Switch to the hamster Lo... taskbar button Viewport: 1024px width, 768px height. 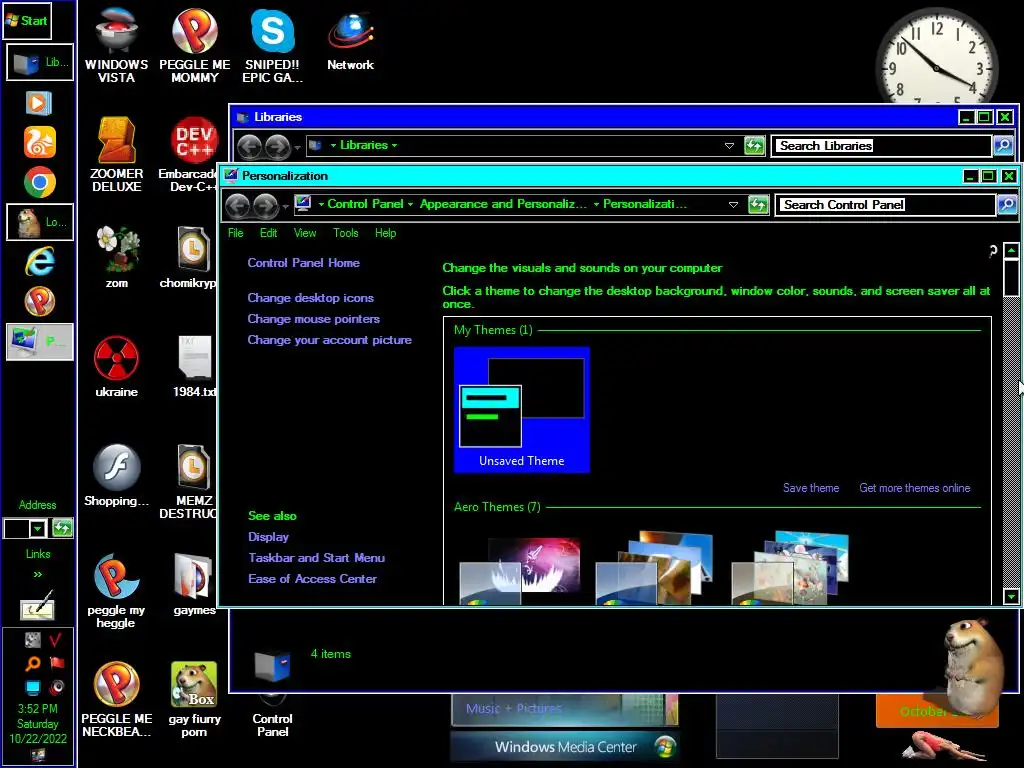[40, 222]
